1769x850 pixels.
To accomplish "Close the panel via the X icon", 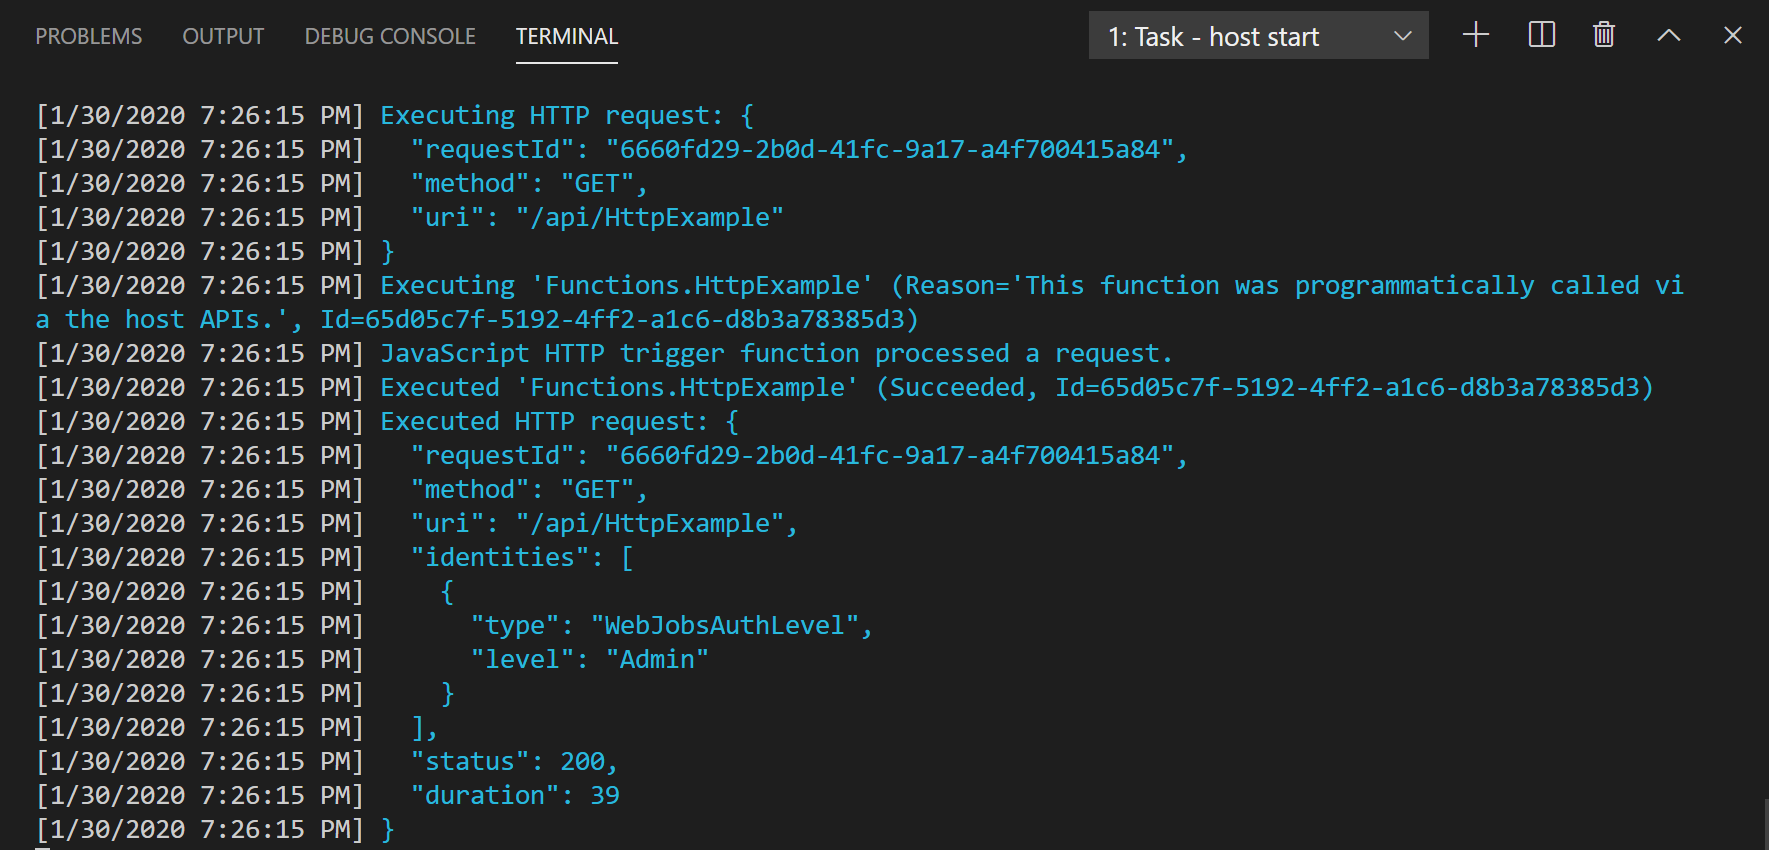I will point(1731,35).
